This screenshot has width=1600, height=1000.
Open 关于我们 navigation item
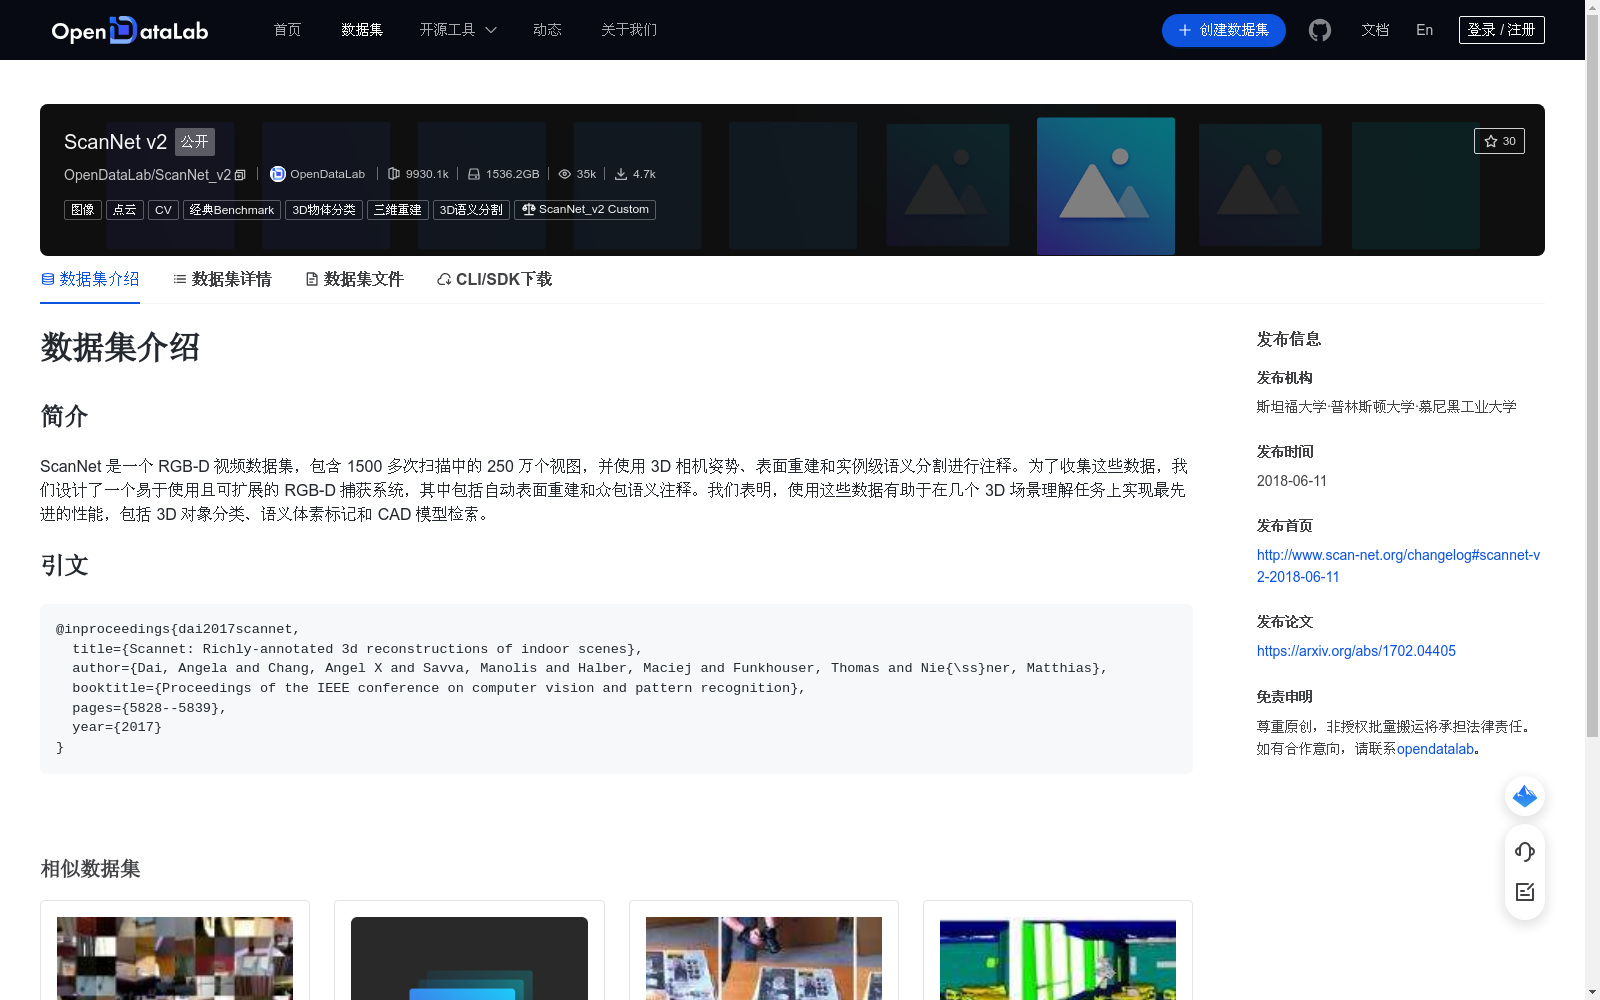pos(629,30)
